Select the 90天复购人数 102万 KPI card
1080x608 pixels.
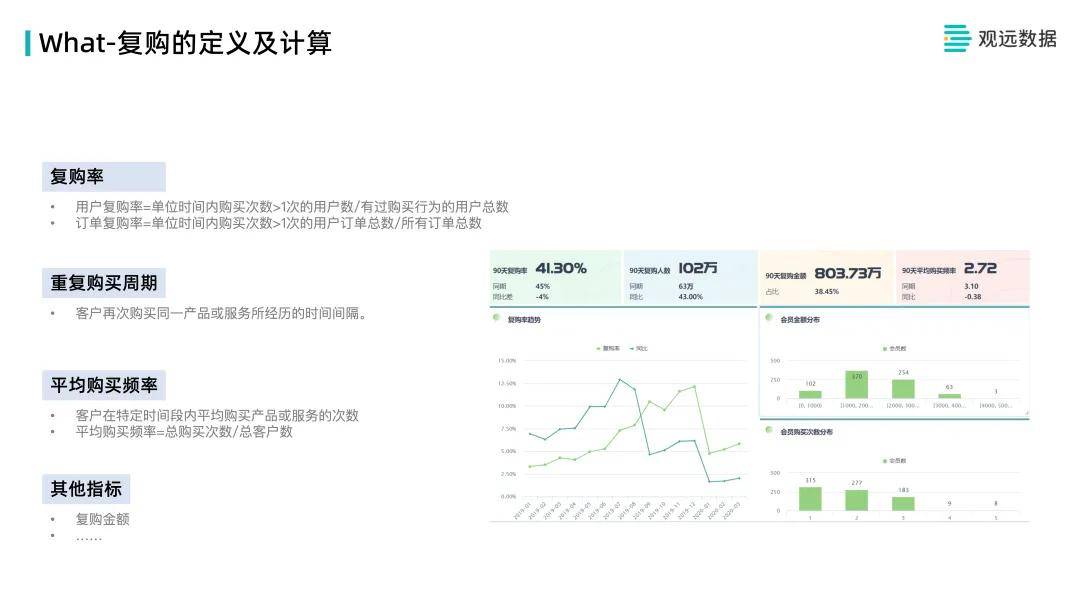tap(690, 277)
